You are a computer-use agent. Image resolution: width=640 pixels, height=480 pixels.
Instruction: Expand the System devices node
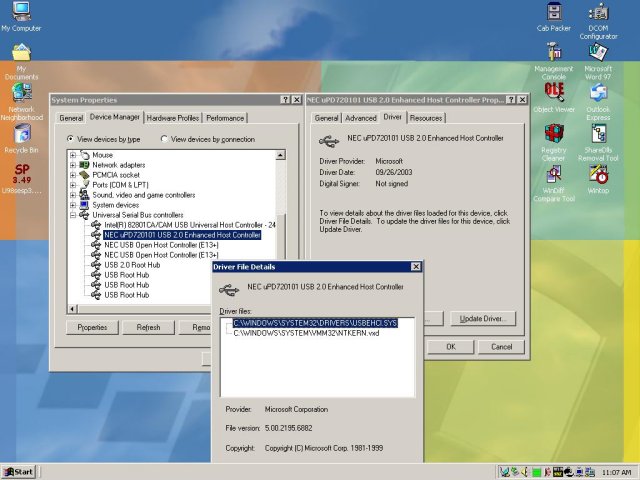[73, 205]
